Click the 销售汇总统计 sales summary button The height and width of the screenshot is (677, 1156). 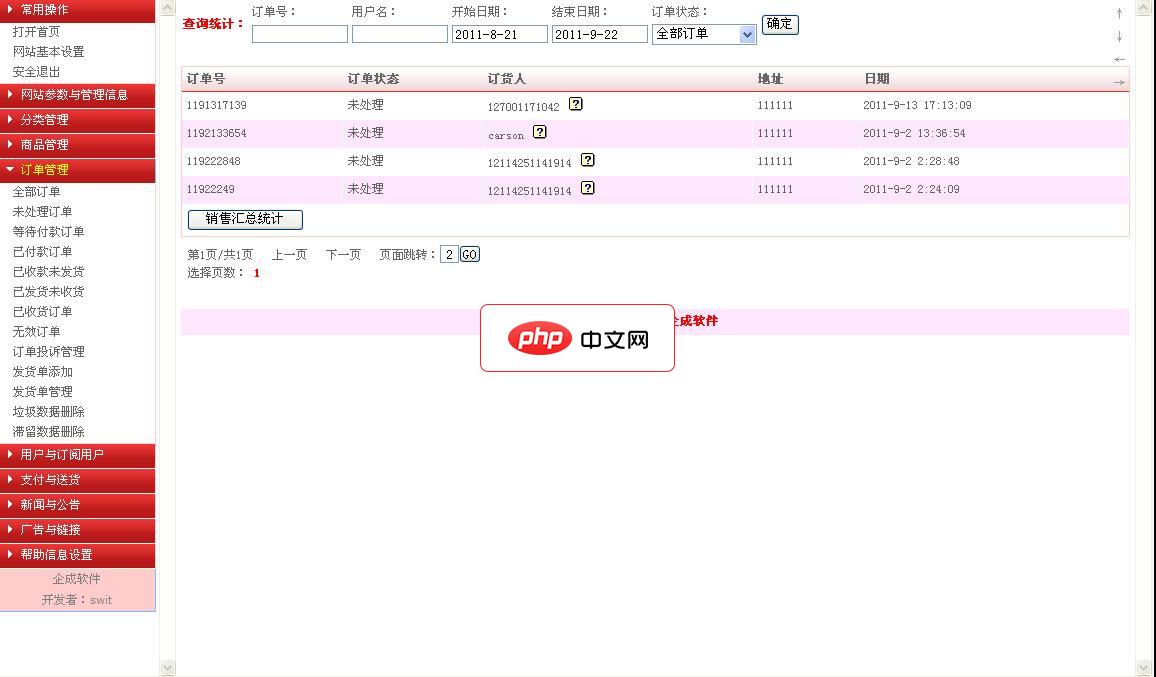tap(243, 219)
